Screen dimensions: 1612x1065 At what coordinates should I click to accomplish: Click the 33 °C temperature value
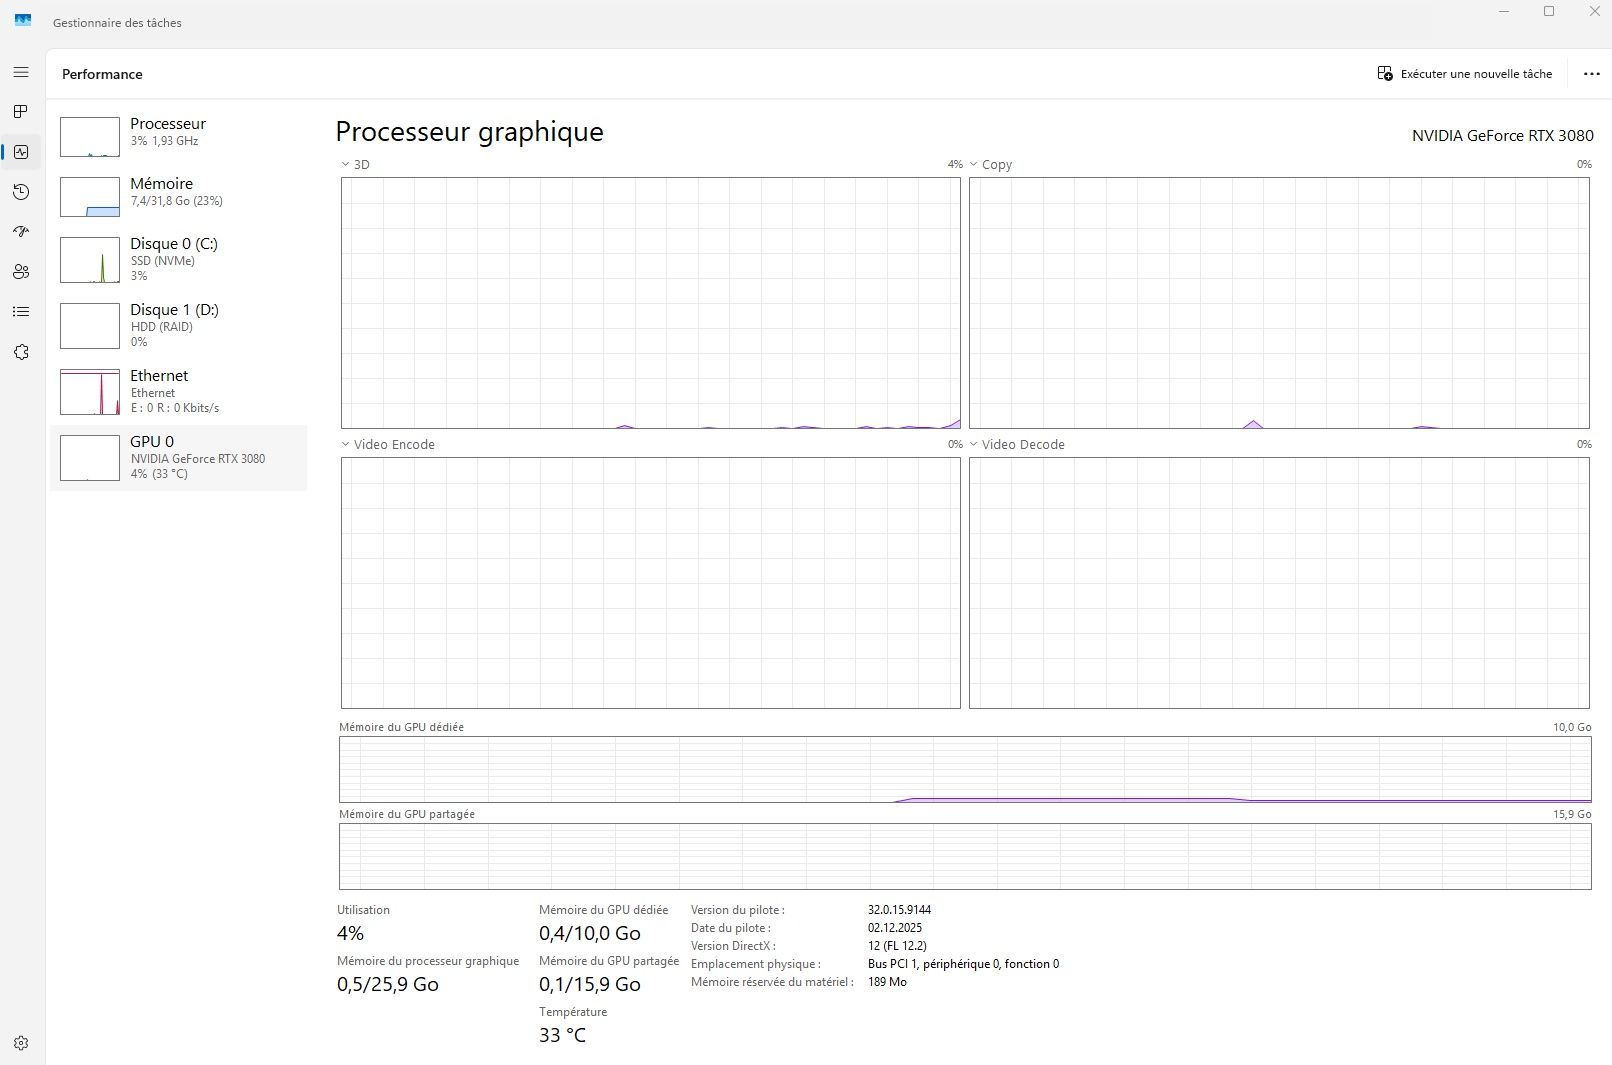click(x=562, y=1035)
